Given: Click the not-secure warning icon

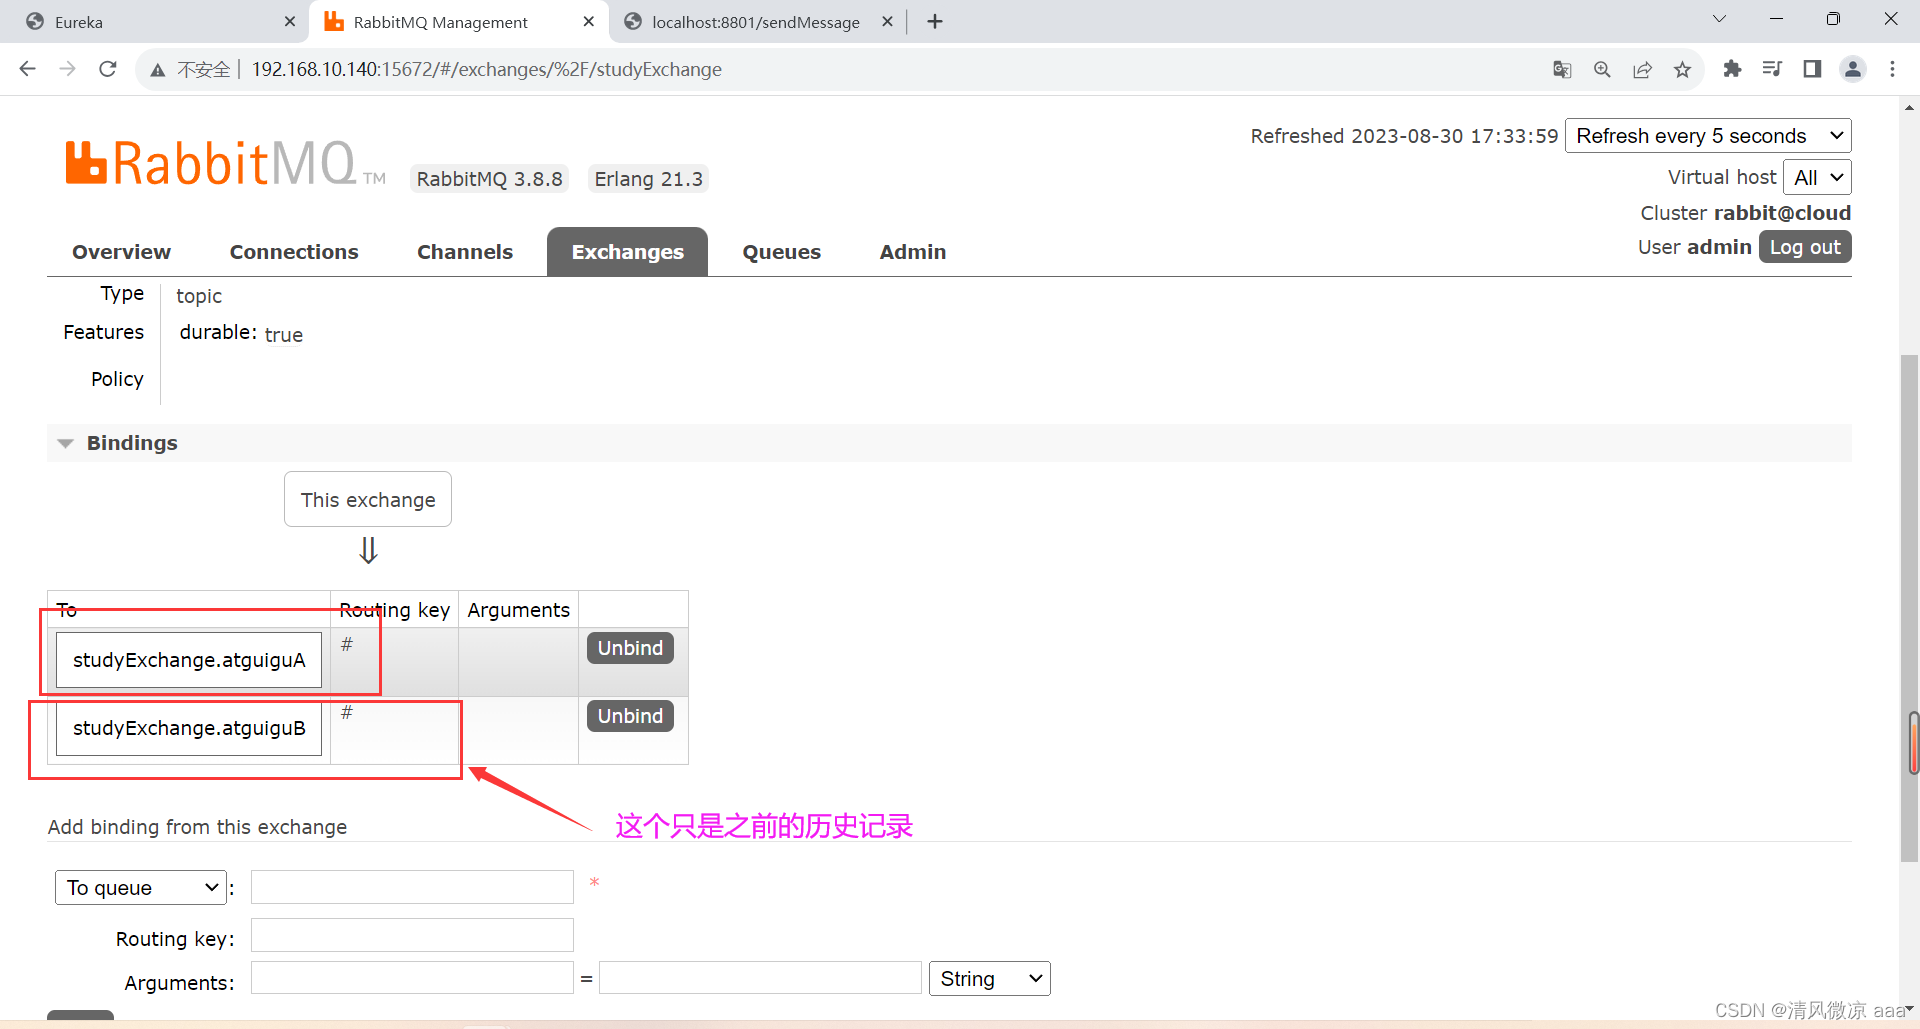Looking at the screenshot, I should (x=158, y=70).
